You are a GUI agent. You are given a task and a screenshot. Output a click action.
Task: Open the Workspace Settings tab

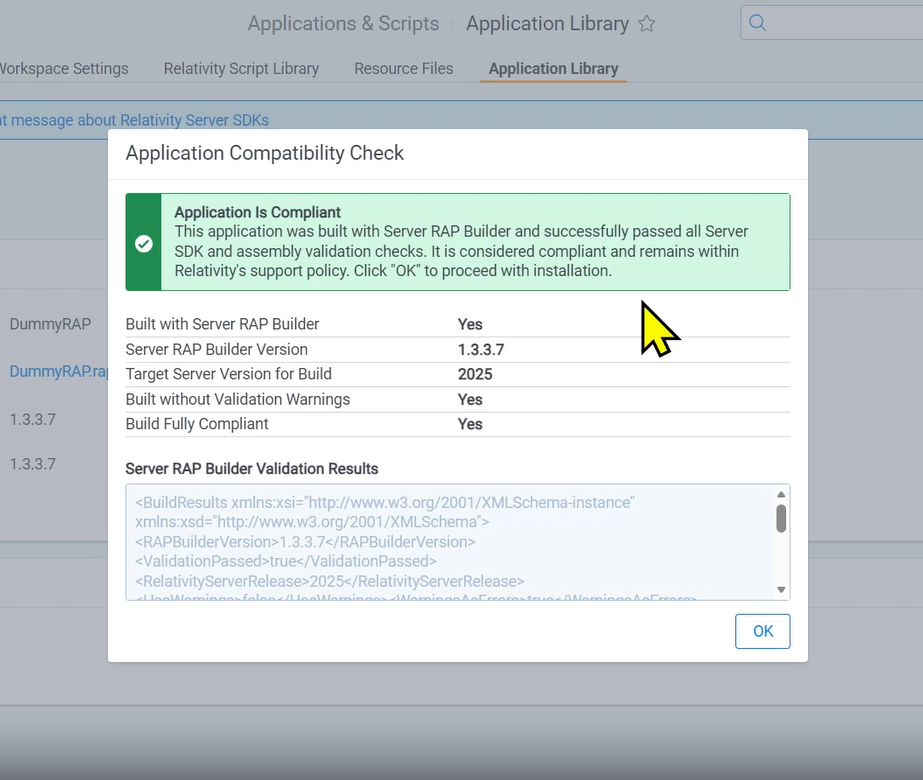pyautogui.click(x=64, y=69)
